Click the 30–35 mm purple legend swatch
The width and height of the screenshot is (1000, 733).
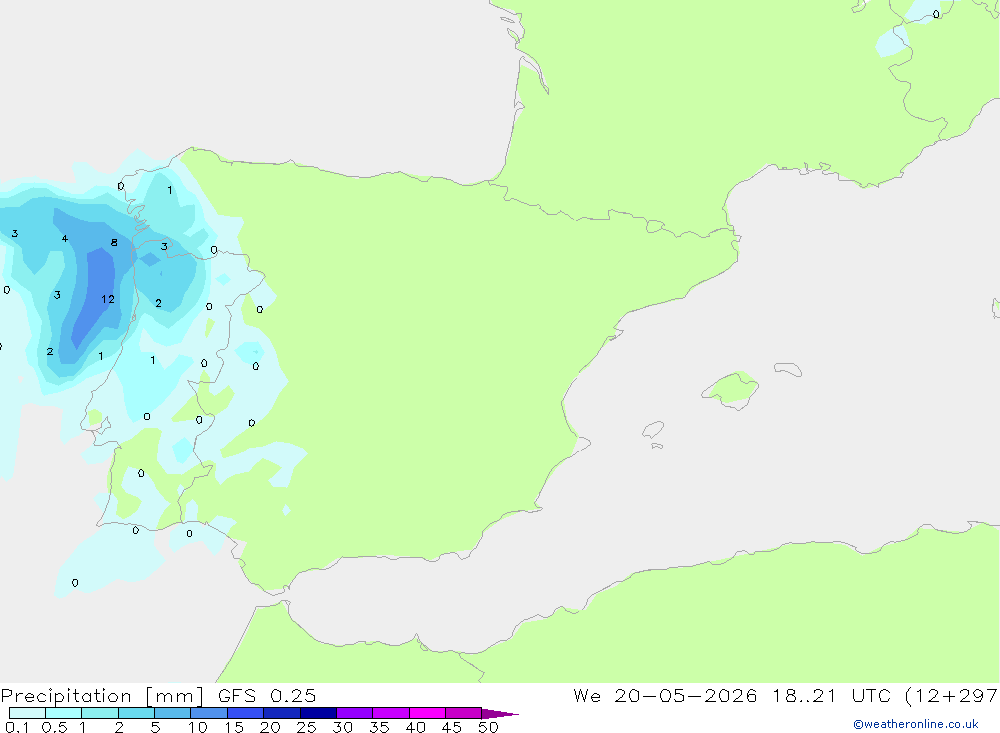pyautogui.click(x=354, y=713)
